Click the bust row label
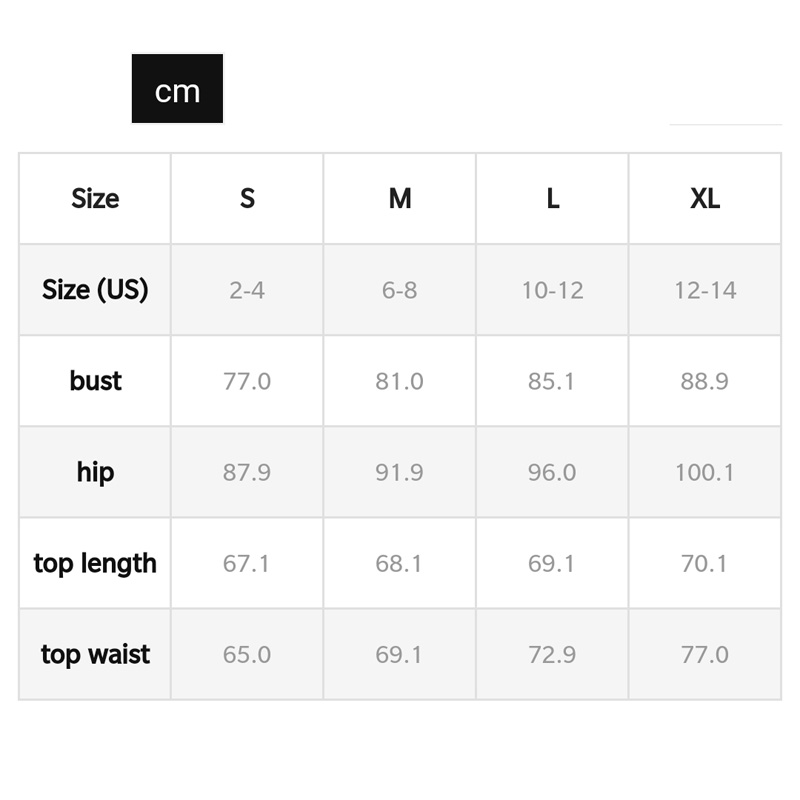The height and width of the screenshot is (800, 800). (95, 381)
